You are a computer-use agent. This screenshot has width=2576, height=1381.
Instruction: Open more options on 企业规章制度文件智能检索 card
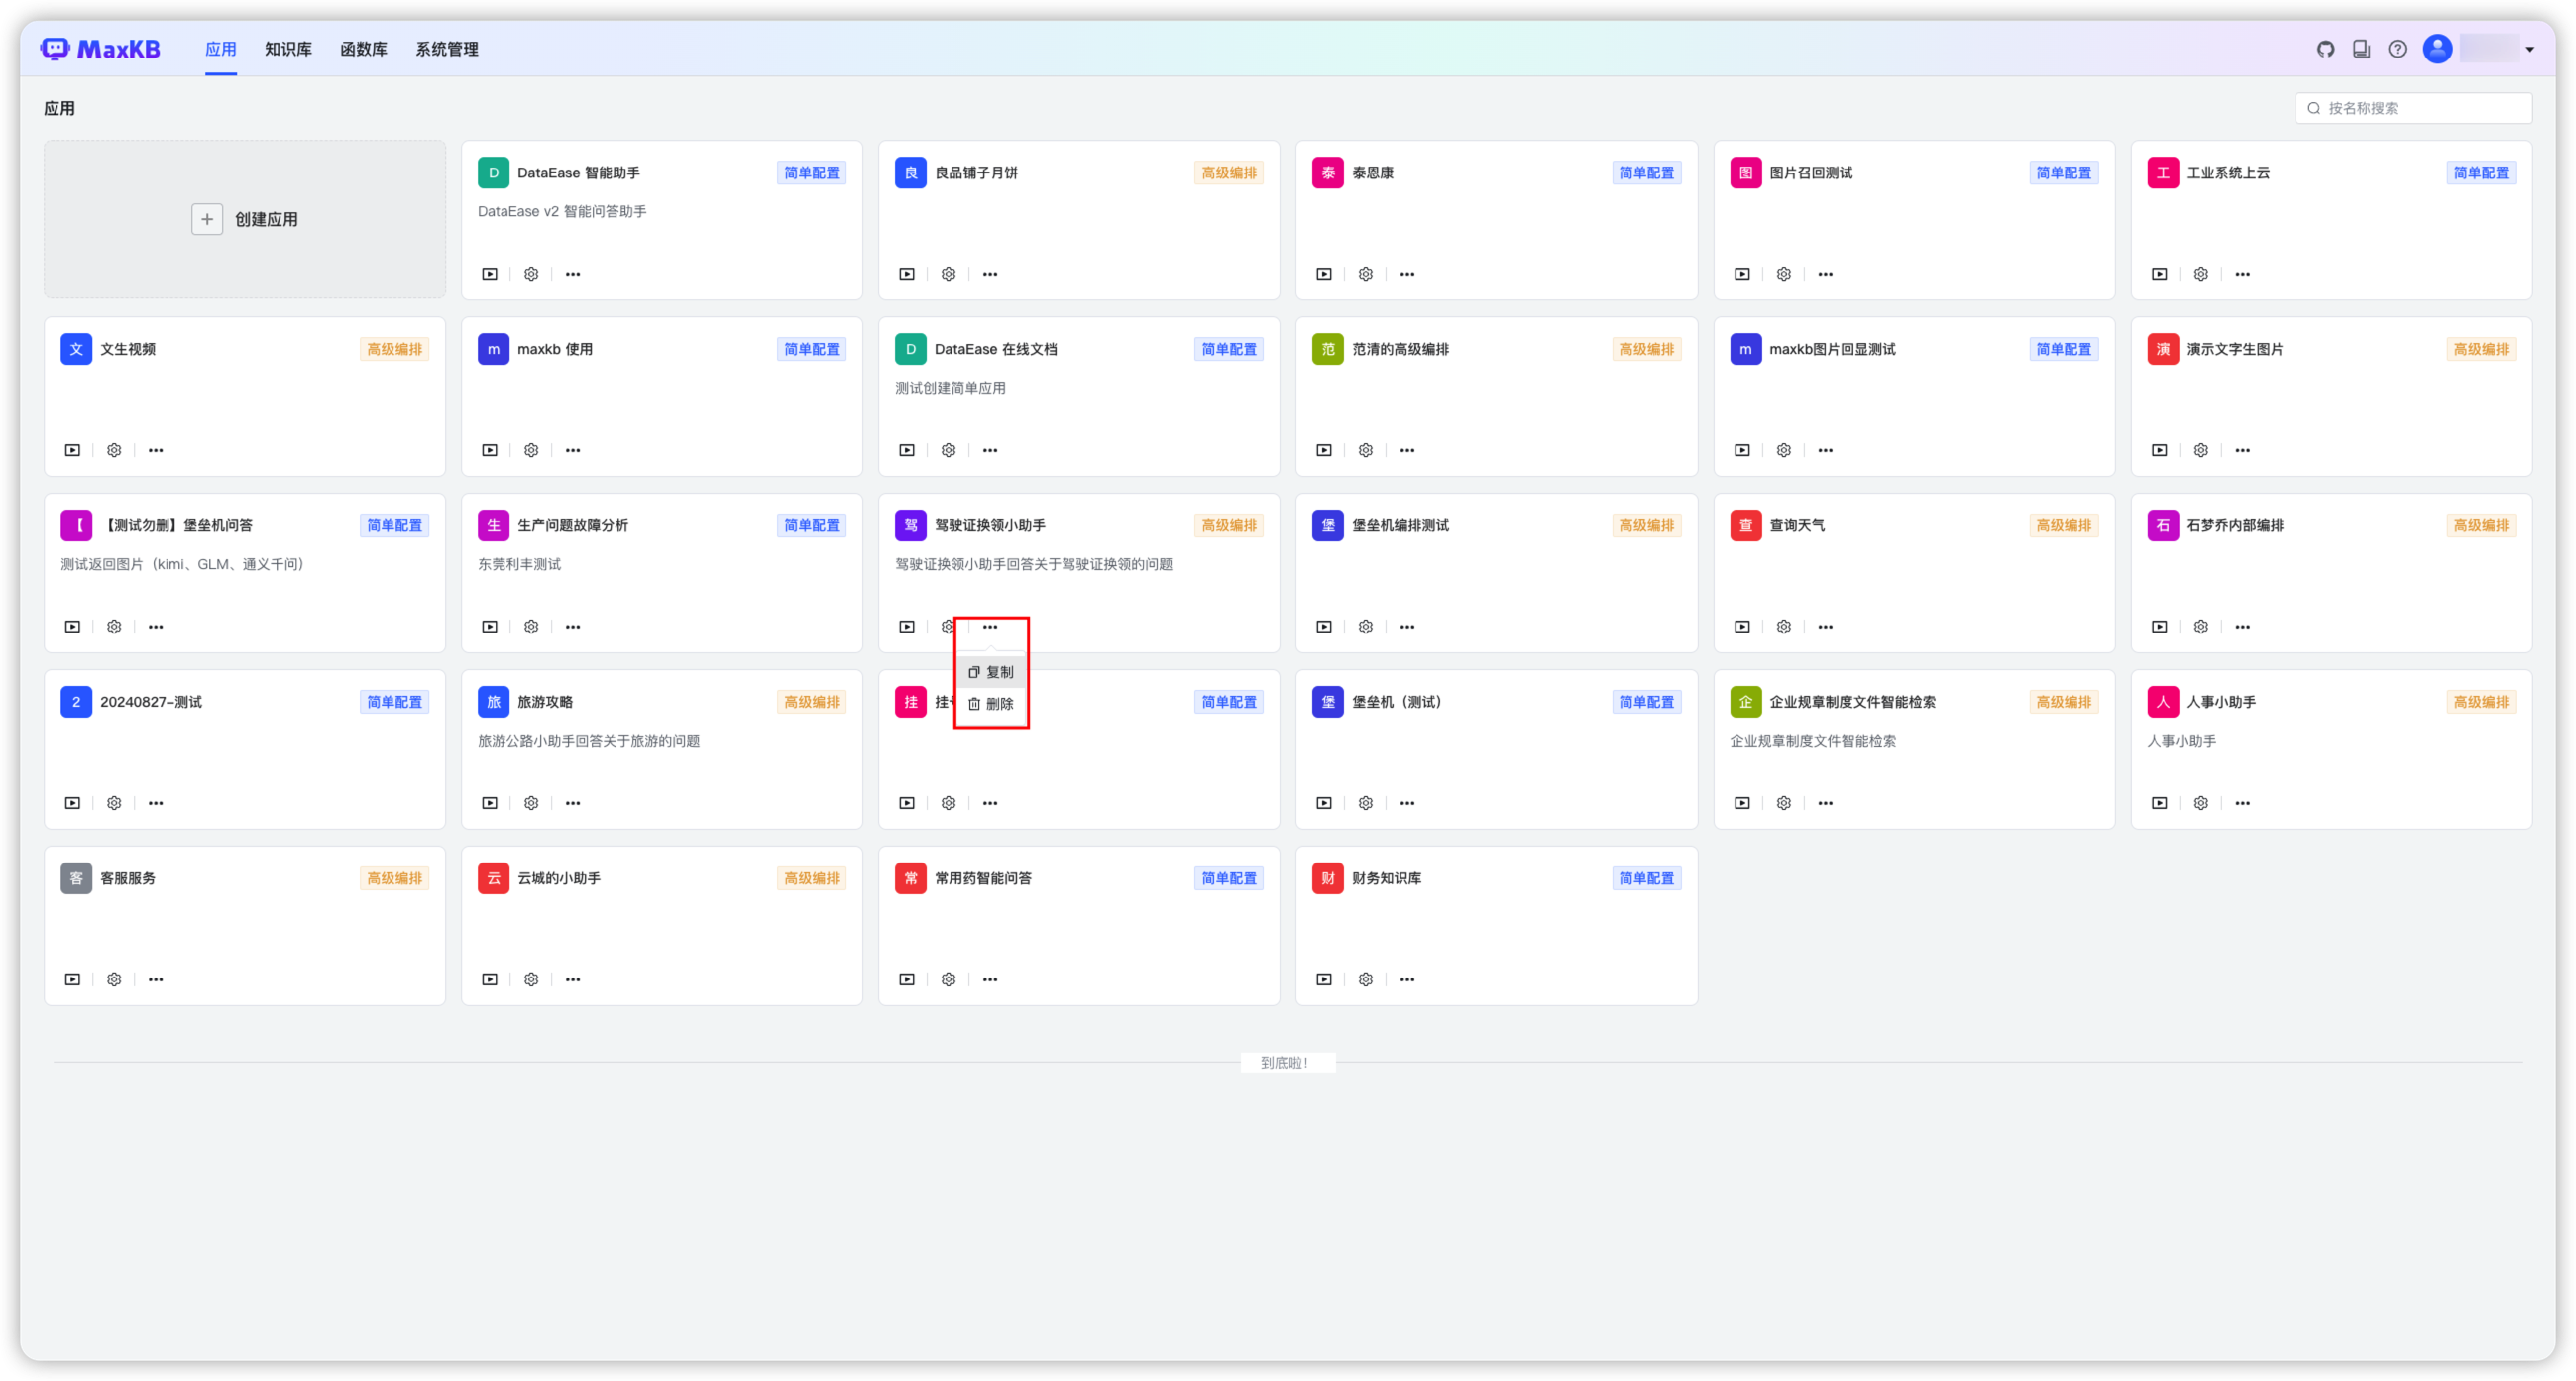pos(1826,804)
